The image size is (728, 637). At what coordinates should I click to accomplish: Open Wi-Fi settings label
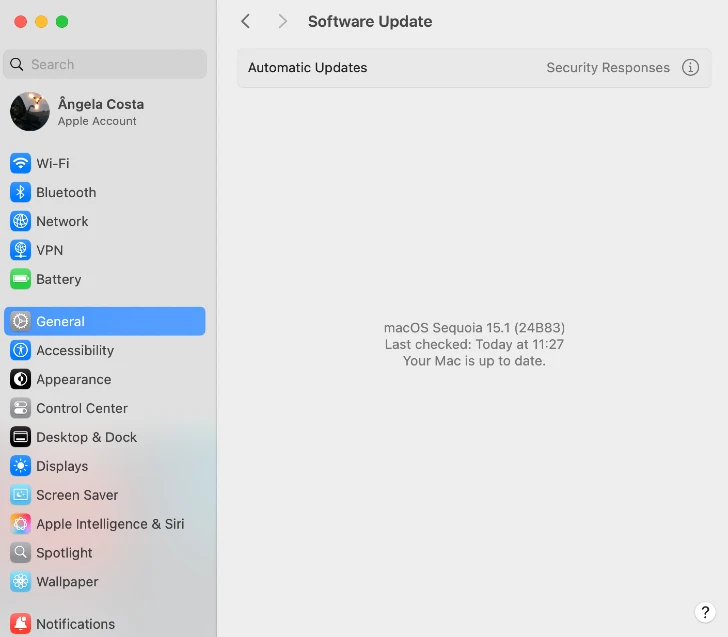tap(53, 163)
